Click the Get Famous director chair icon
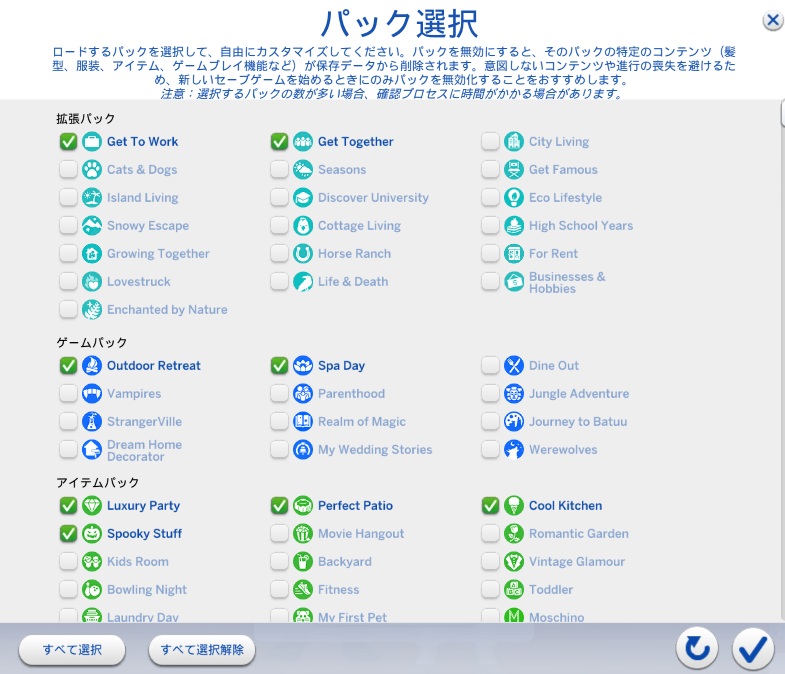Image resolution: width=785 pixels, height=674 pixels. coord(514,170)
